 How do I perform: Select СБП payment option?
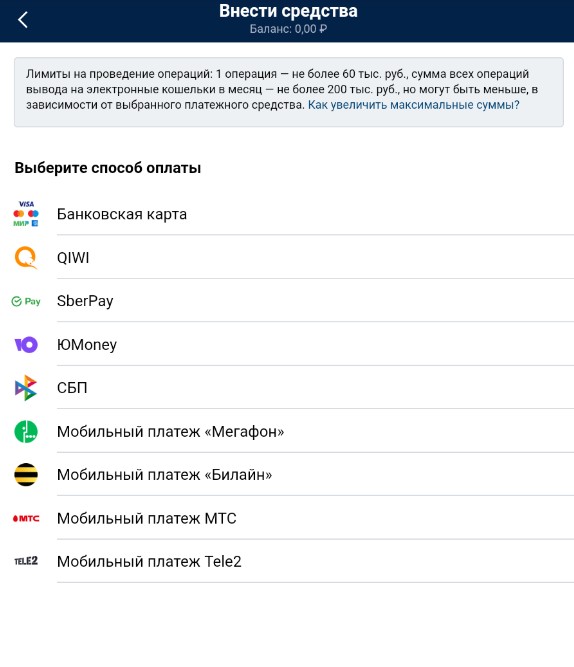pyautogui.click(x=287, y=388)
